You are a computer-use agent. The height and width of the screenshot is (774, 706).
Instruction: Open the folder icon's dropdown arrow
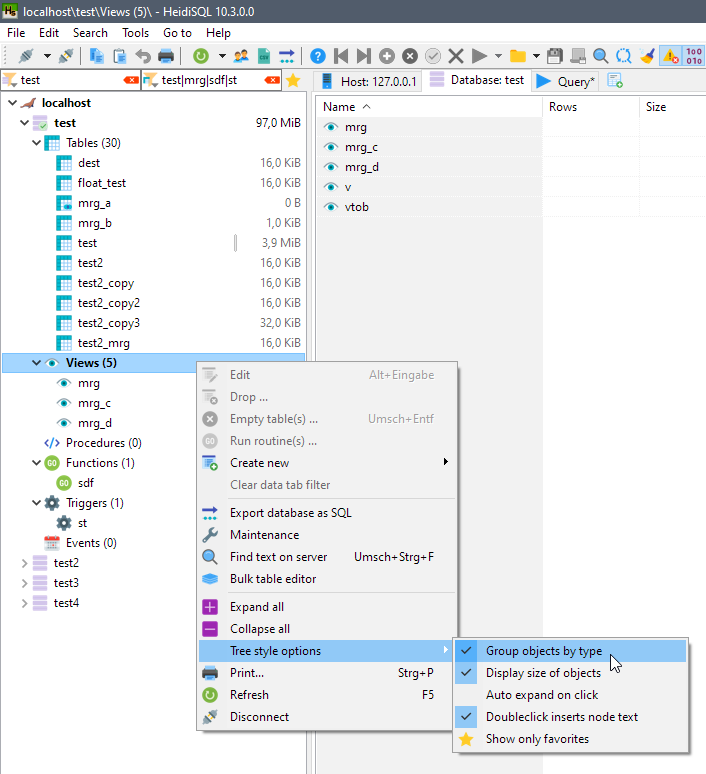pos(536,56)
